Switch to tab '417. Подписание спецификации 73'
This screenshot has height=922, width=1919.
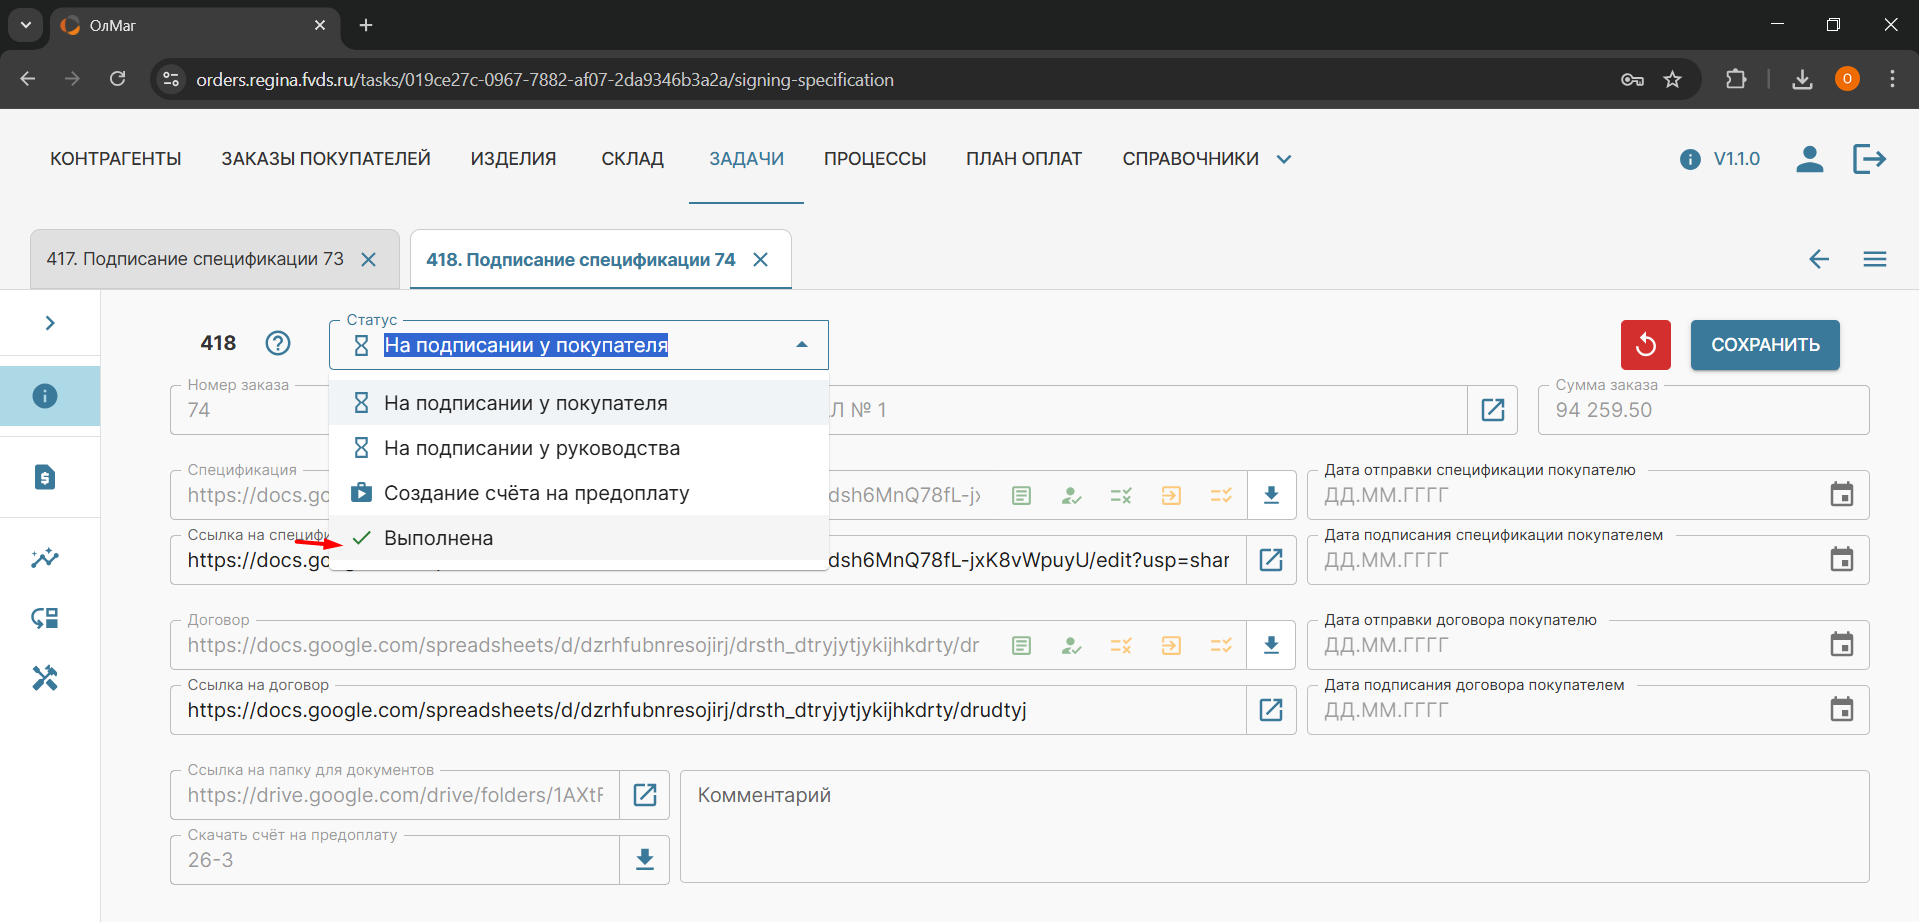point(195,259)
